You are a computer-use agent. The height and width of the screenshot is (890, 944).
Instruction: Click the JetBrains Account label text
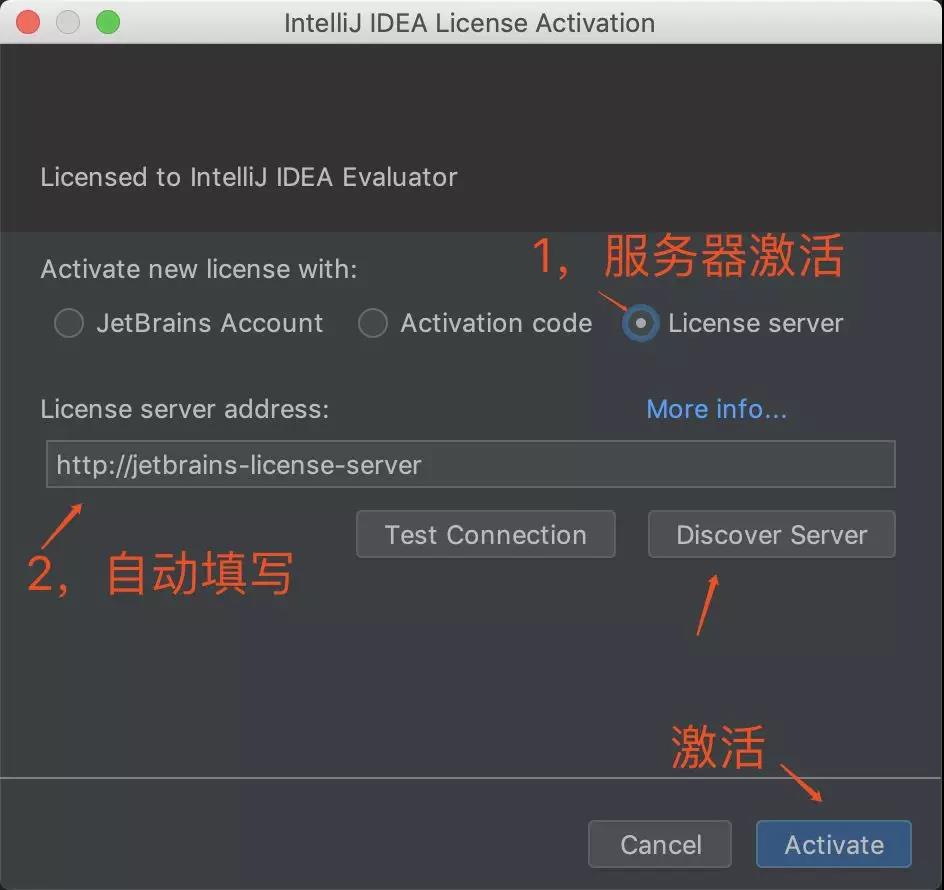coord(210,323)
